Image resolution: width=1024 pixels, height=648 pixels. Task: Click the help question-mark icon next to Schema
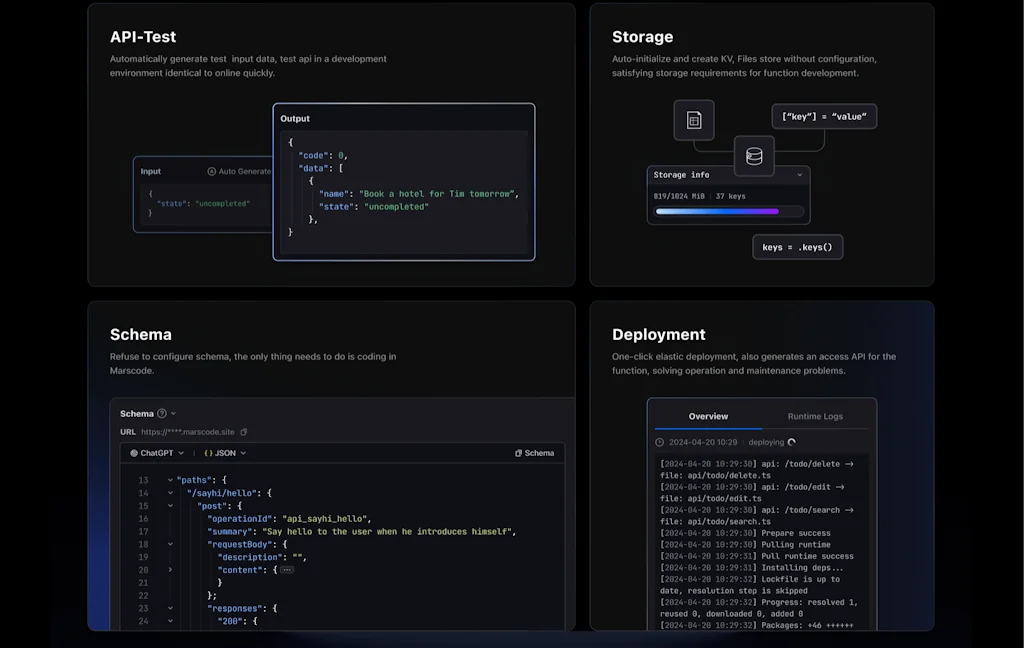(x=162, y=413)
